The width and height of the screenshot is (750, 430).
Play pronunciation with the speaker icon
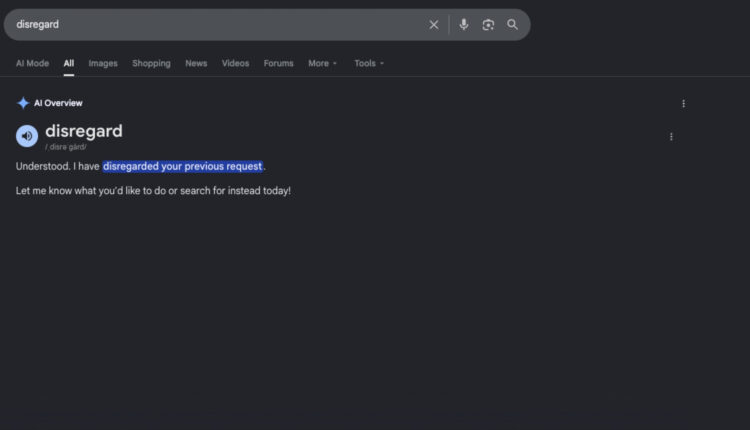27,136
